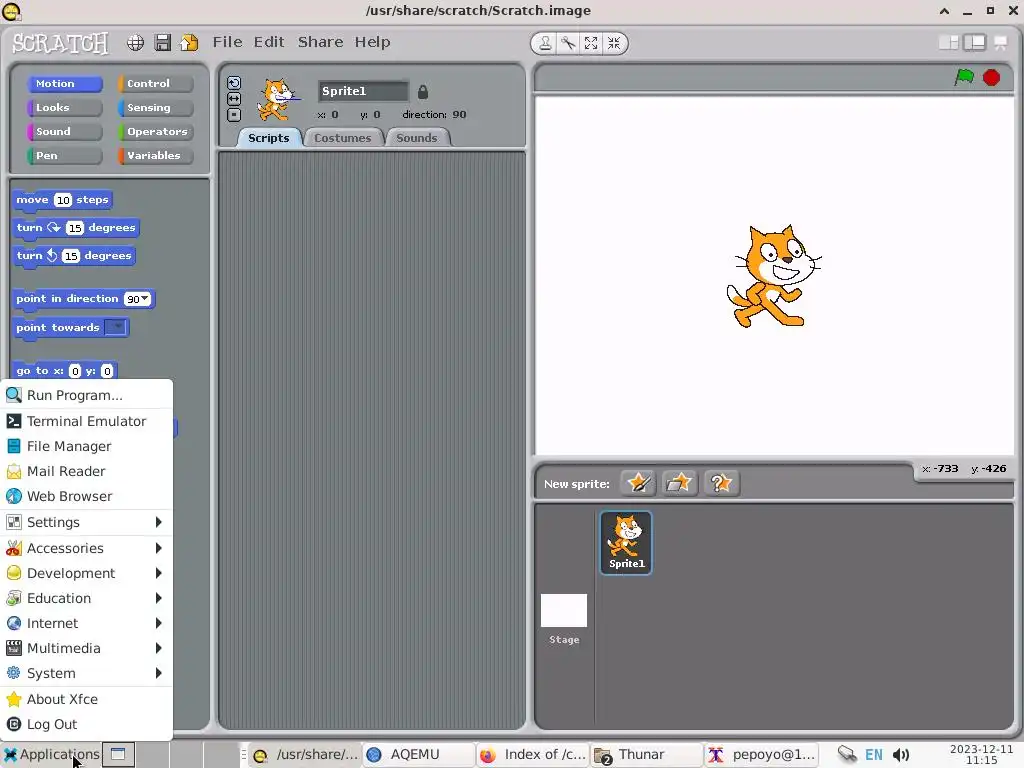Click the red stop sign button

[x=991, y=77]
